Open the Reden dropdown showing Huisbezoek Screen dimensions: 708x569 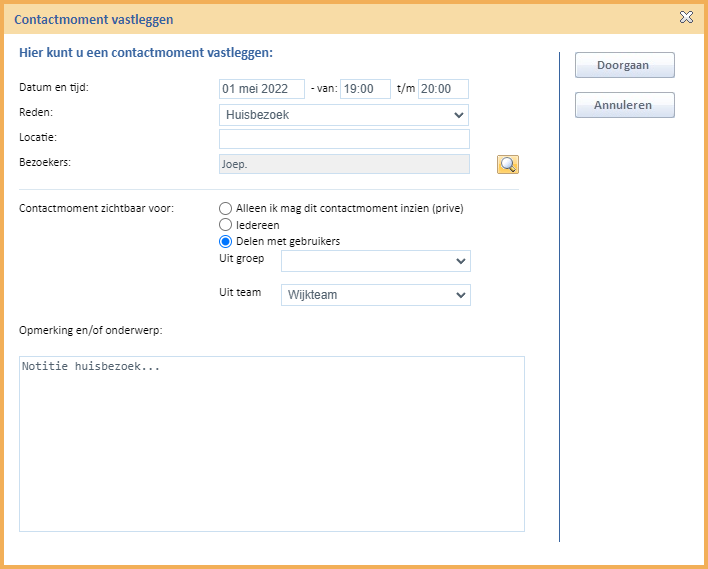coord(344,115)
